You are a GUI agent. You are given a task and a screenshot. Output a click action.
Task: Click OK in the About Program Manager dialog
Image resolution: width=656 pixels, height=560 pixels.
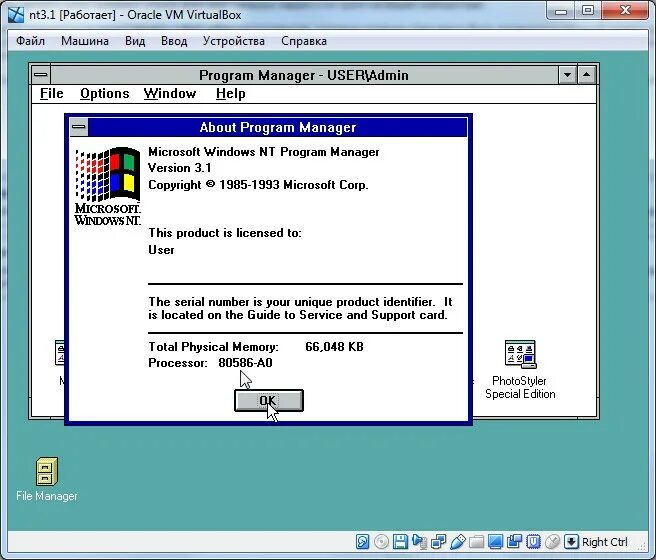[x=269, y=401]
